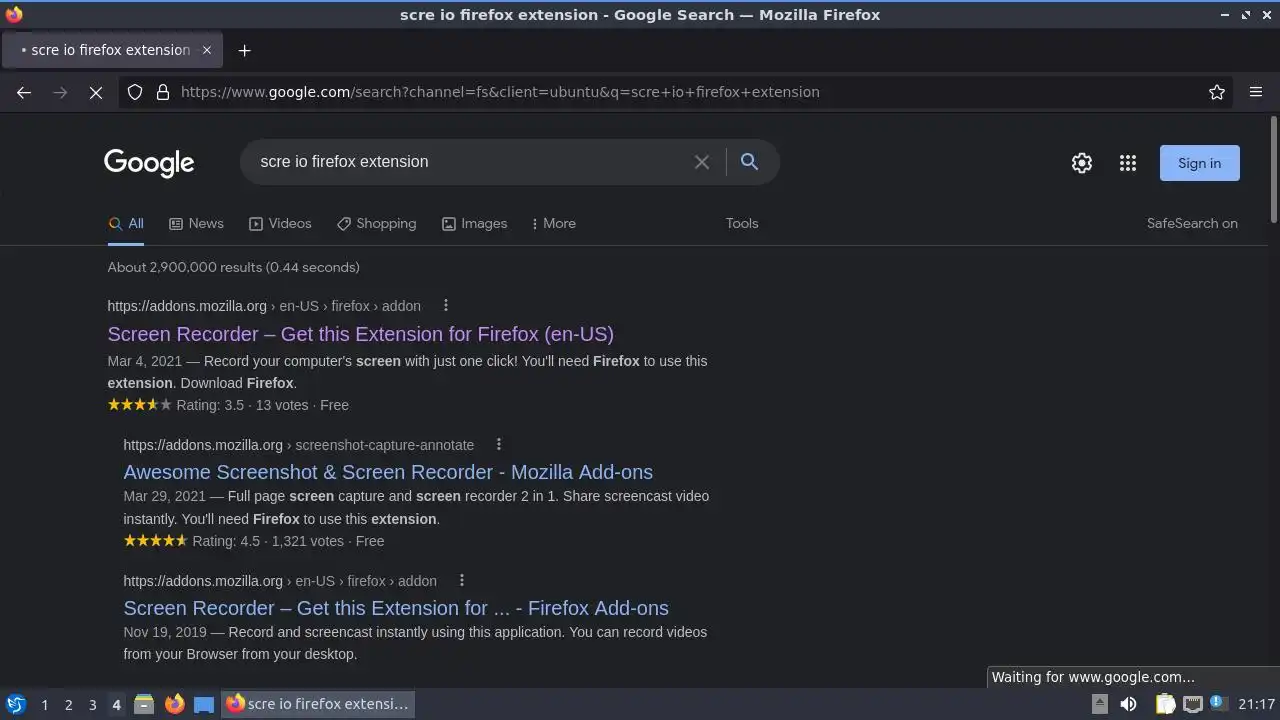Open SafeSearch on settings
The width and height of the screenshot is (1280, 720).
click(x=1192, y=224)
